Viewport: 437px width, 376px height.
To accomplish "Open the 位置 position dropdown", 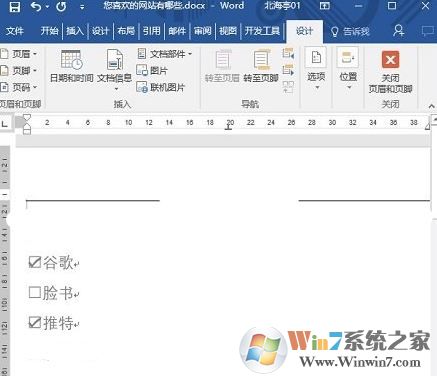I will [348, 69].
